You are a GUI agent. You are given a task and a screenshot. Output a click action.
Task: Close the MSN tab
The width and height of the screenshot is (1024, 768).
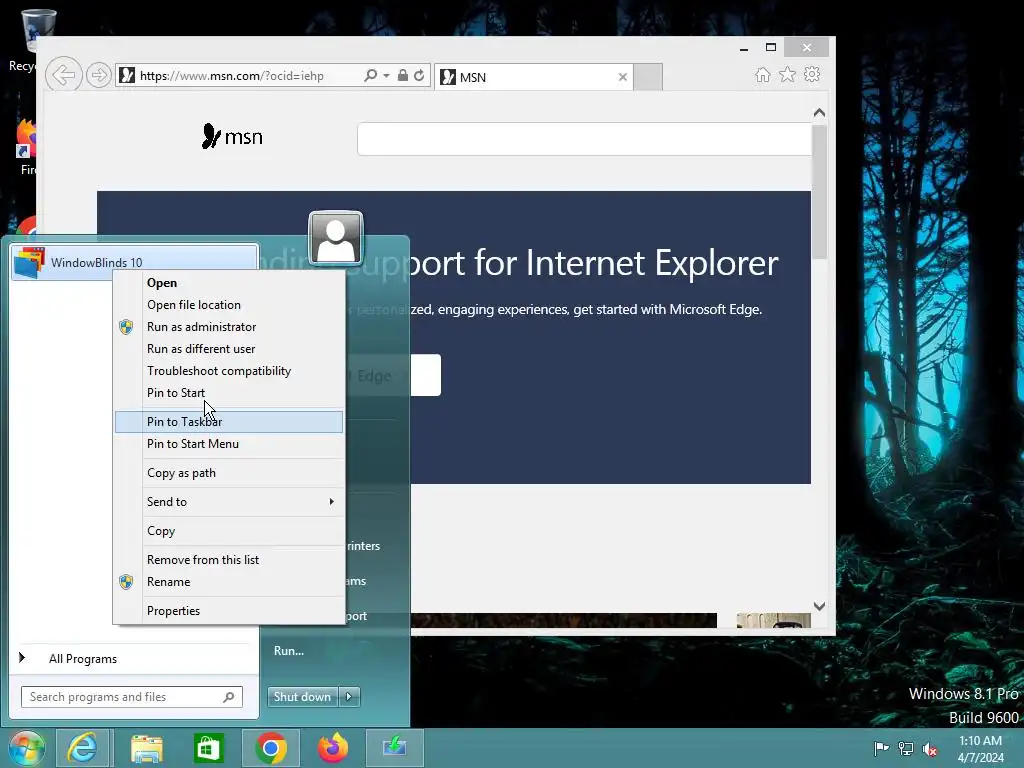point(622,77)
